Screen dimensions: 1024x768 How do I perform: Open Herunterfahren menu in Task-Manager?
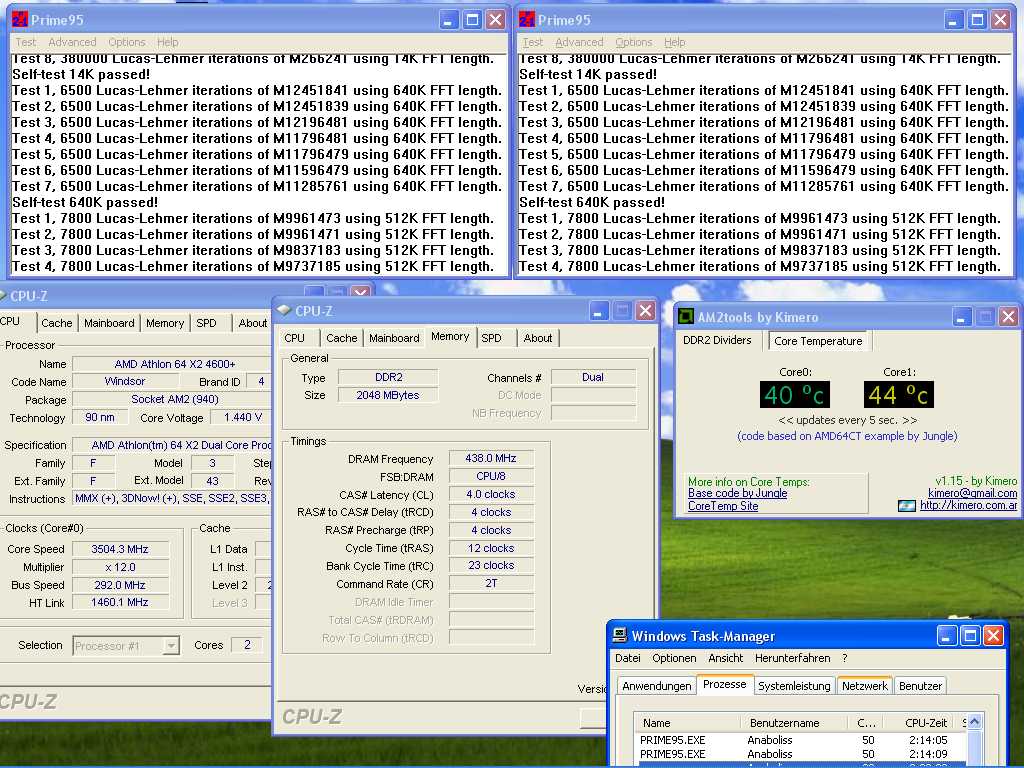(793, 658)
